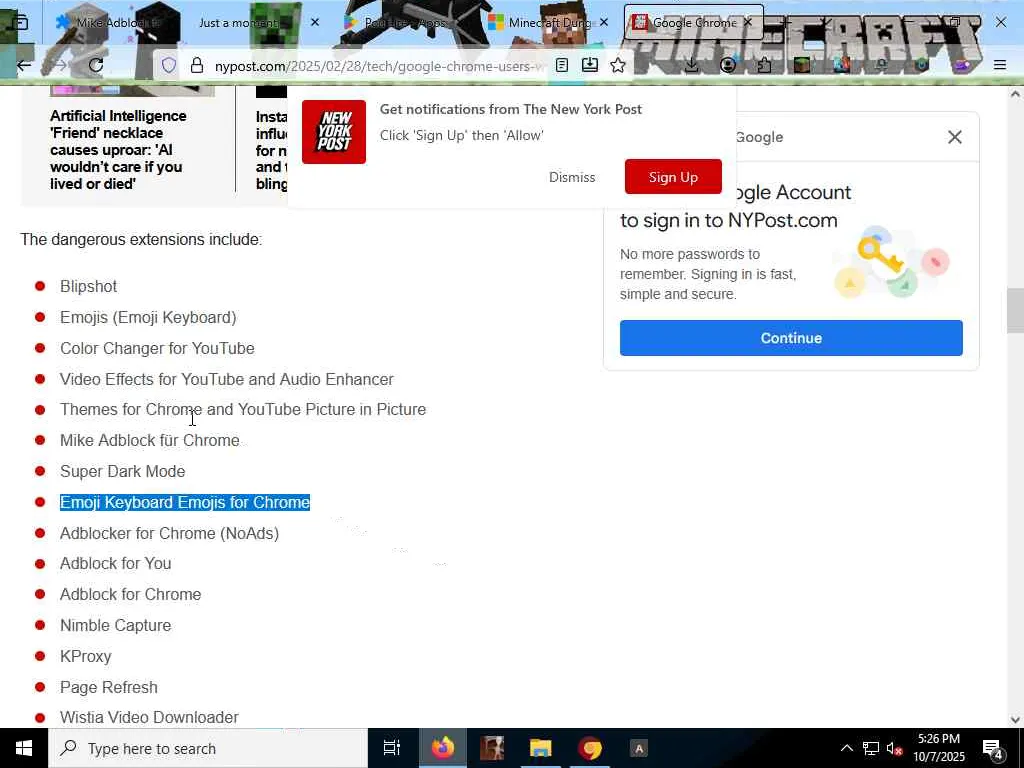Screen dimensions: 1024x768
Task: Click 'Adblocker for Chrome (NoAds)' list item
Action: pos(170,534)
